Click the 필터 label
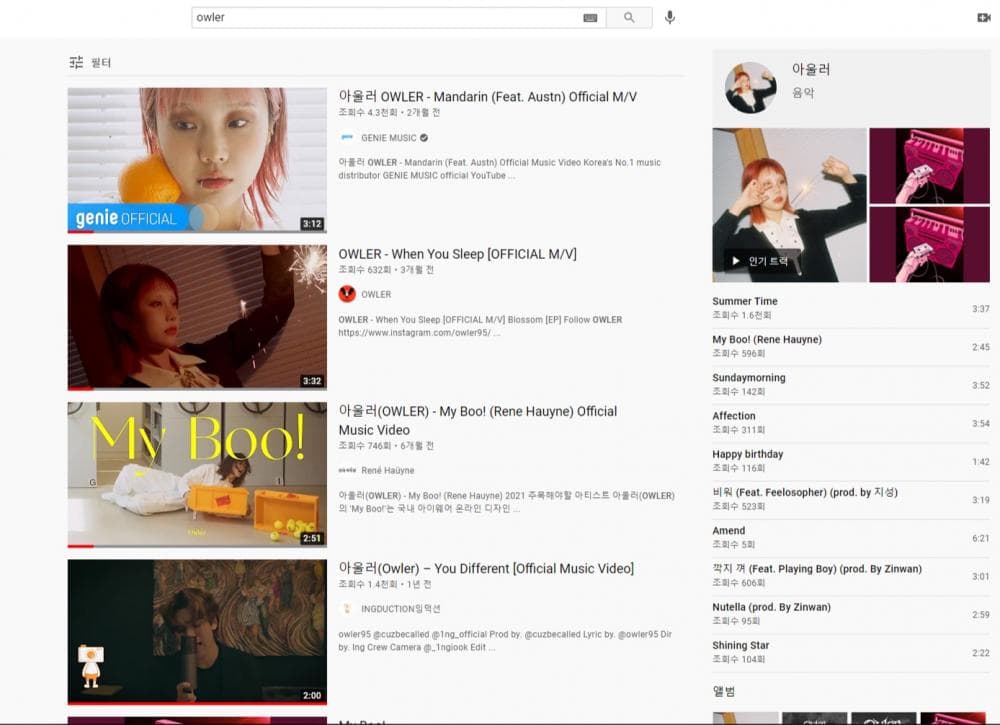Screen dimensions: 1000x725 (101, 62)
